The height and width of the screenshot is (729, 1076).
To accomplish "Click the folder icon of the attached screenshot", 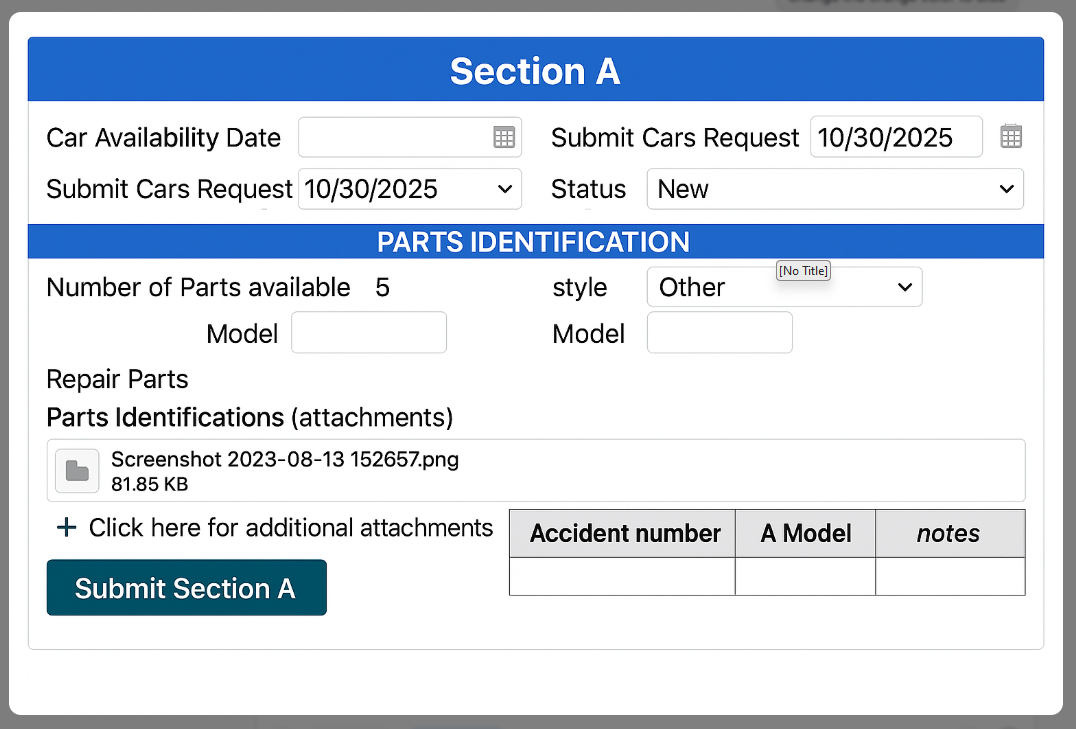I will (76, 470).
